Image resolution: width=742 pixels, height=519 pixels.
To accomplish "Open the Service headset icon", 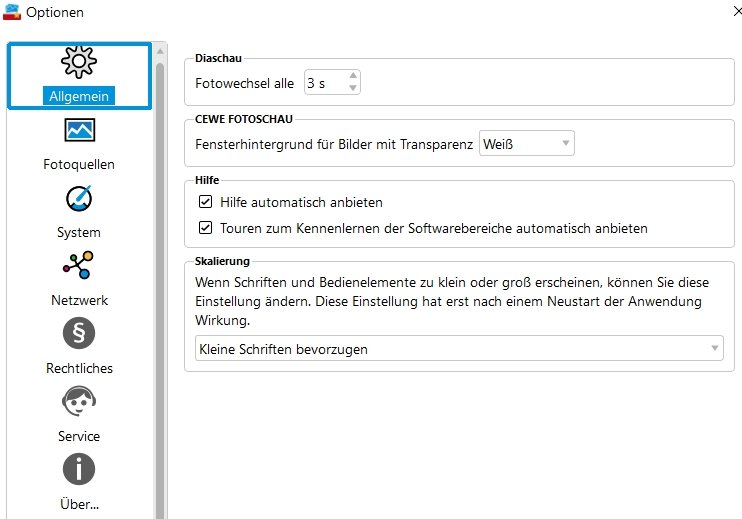I will tap(79, 401).
